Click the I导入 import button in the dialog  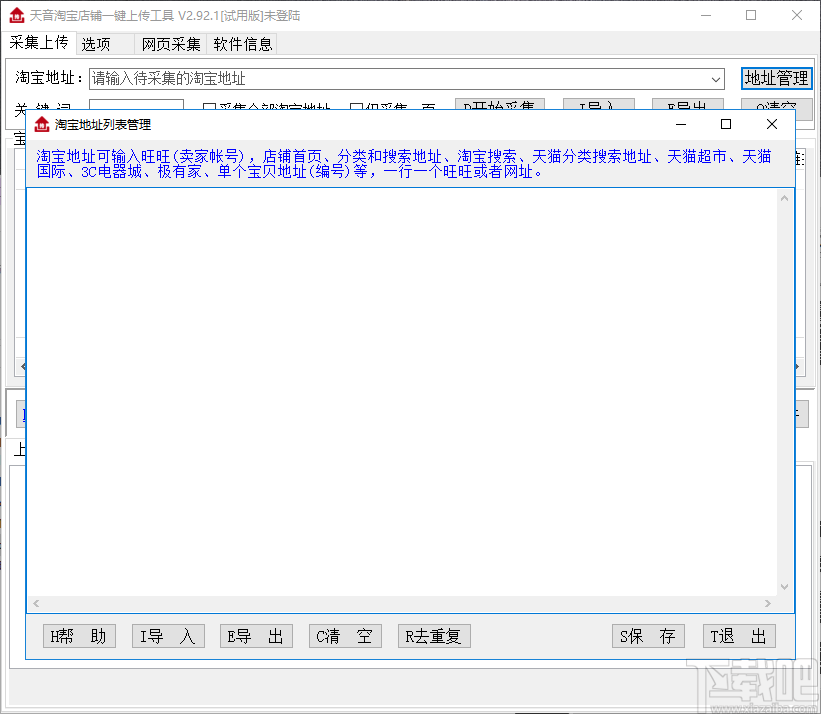click(x=167, y=636)
